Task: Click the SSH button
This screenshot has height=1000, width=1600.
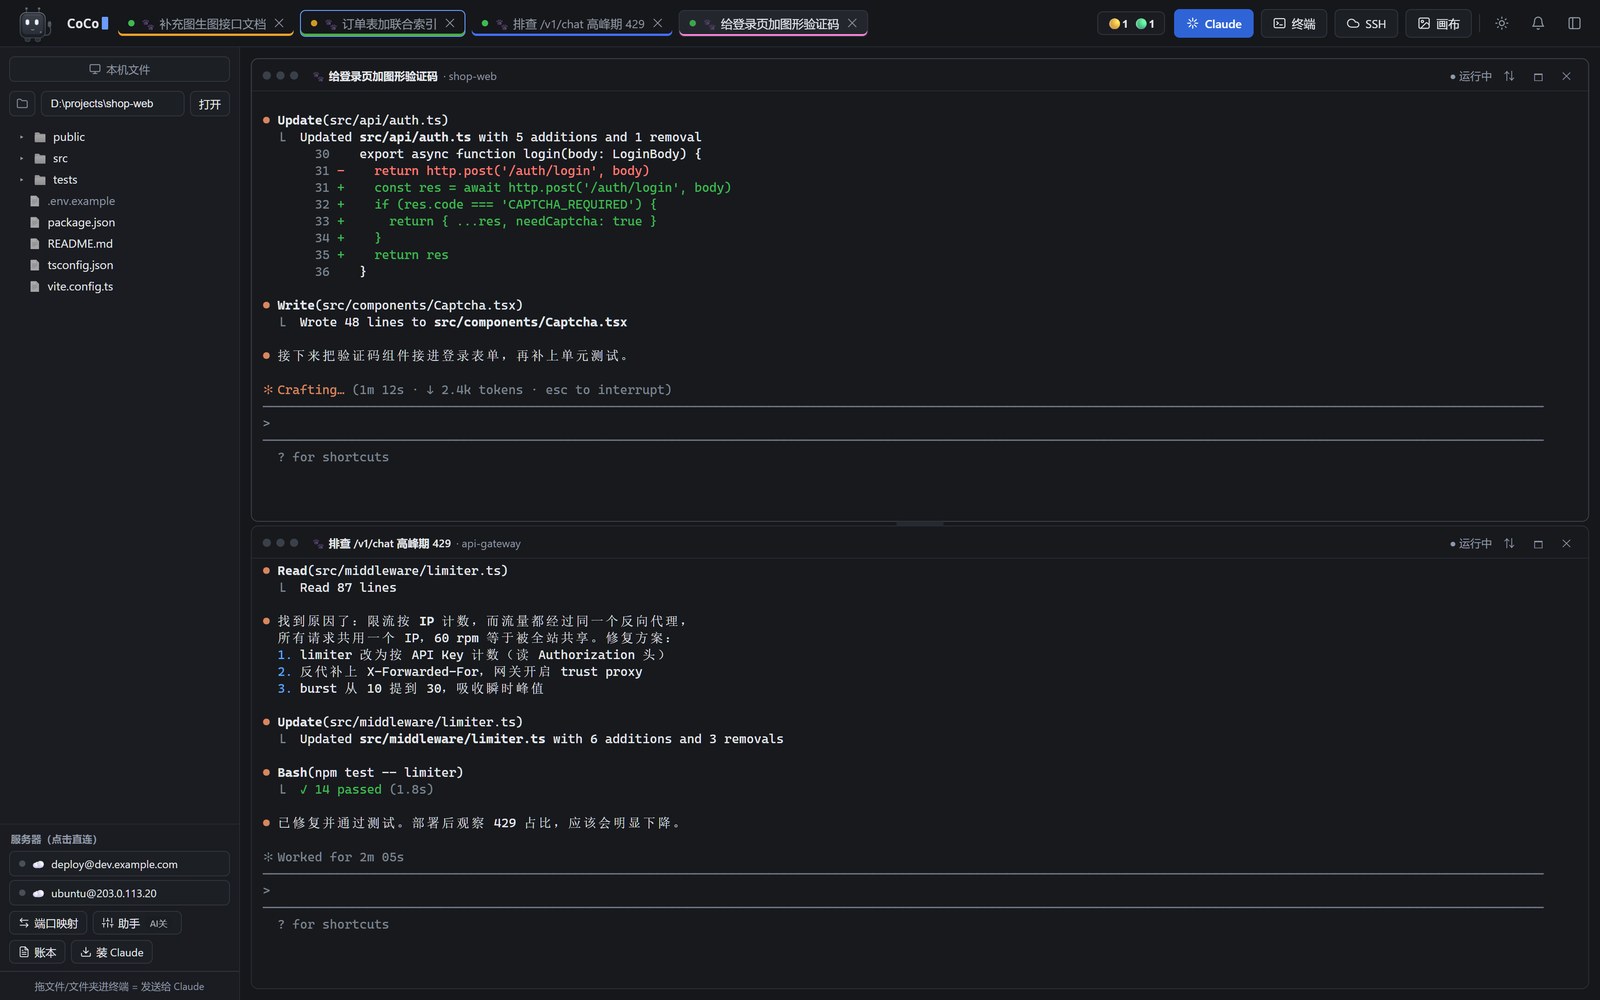Action: (x=1366, y=23)
